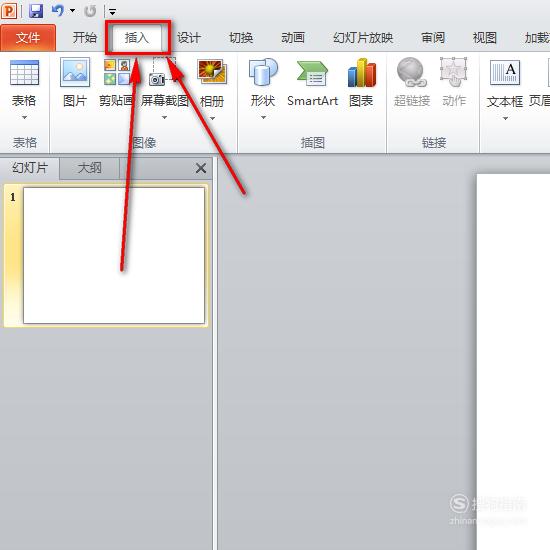Click the 文本框 (Text Box) icon

[x=505, y=73]
